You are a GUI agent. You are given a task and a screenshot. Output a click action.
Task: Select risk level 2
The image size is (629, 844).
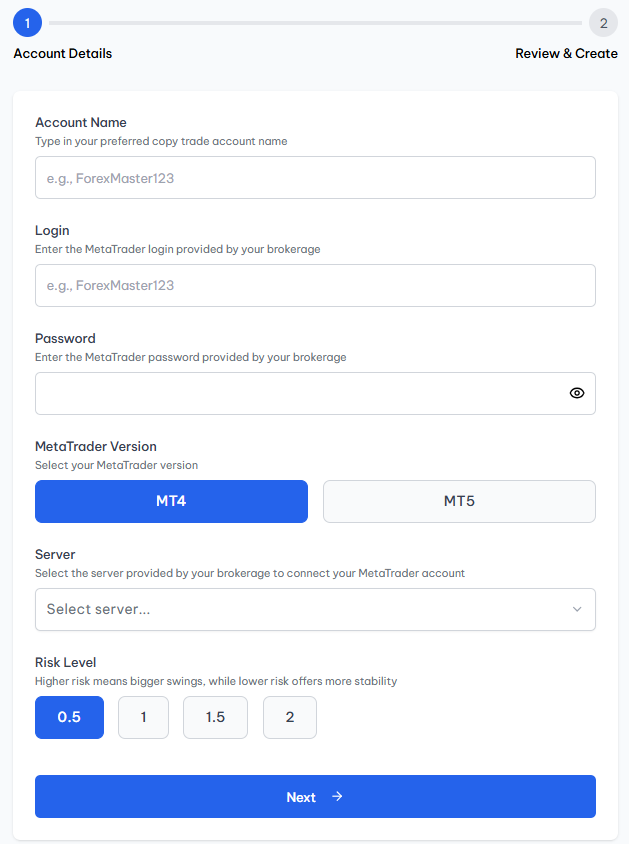(x=289, y=717)
